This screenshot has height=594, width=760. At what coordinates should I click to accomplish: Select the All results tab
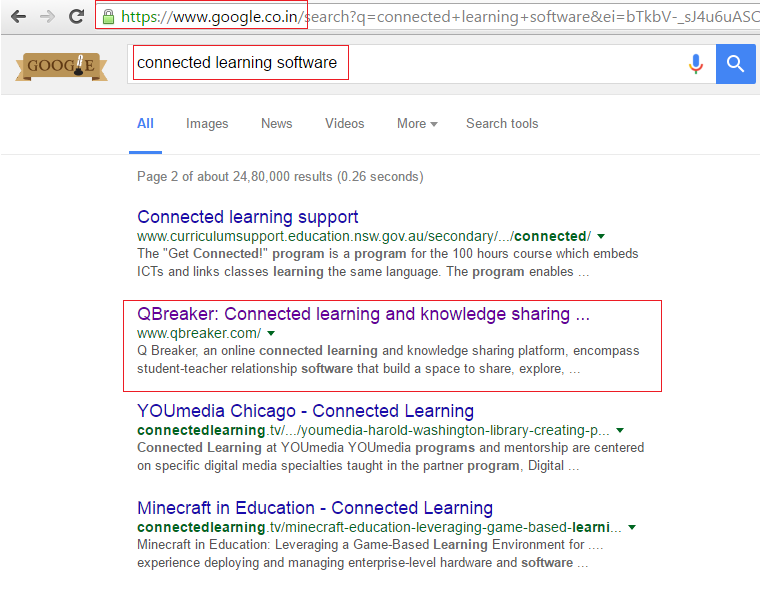(145, 124)
